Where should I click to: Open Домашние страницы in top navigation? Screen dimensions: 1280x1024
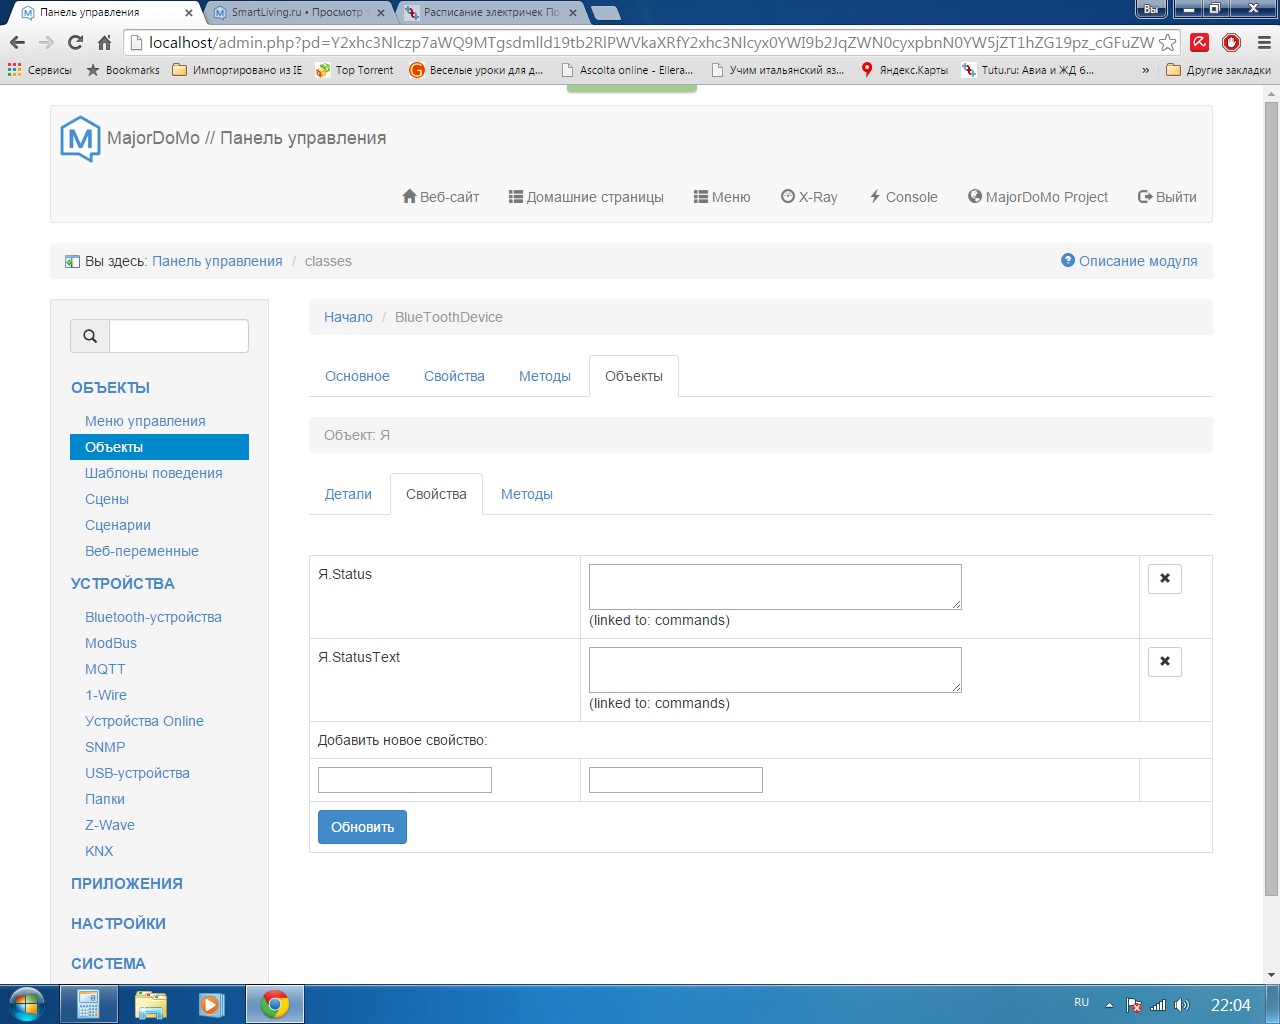click(586, 197)
